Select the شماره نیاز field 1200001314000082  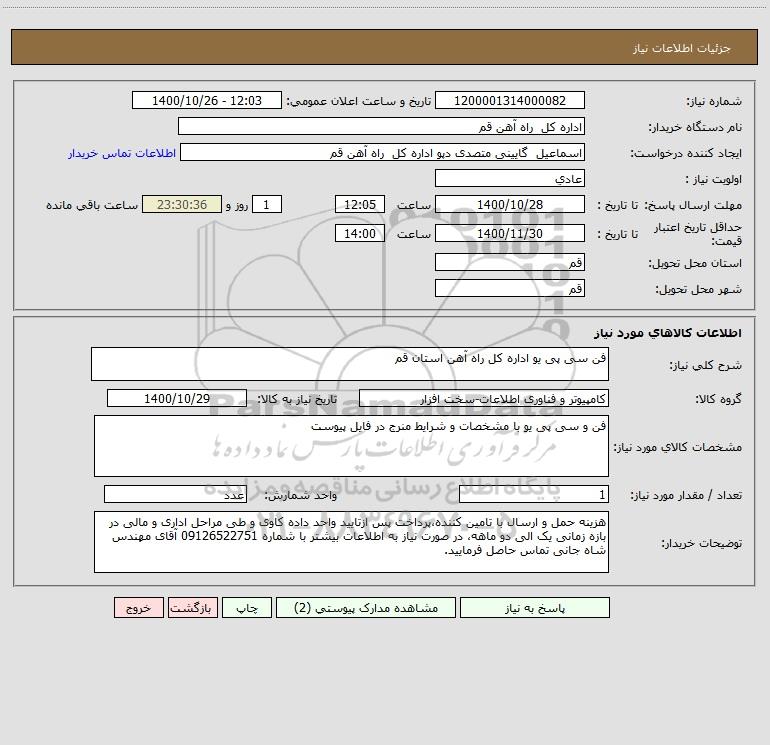510,100
